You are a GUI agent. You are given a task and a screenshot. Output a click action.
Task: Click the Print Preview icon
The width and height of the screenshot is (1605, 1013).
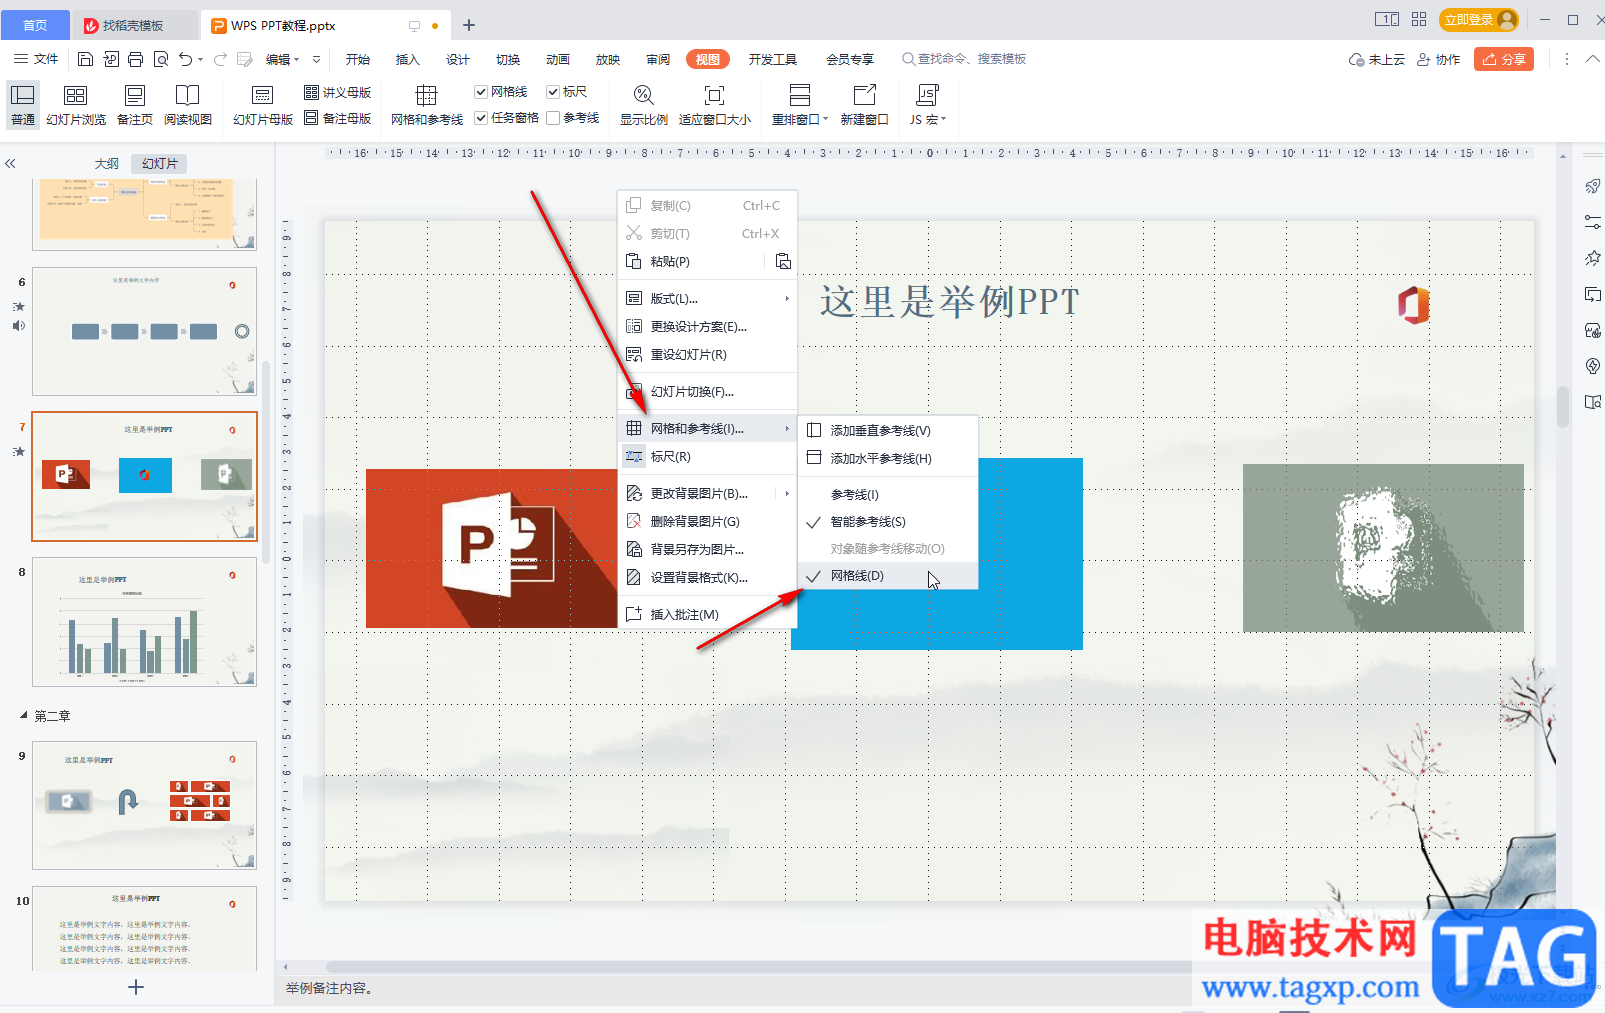[x=161, y=59]
